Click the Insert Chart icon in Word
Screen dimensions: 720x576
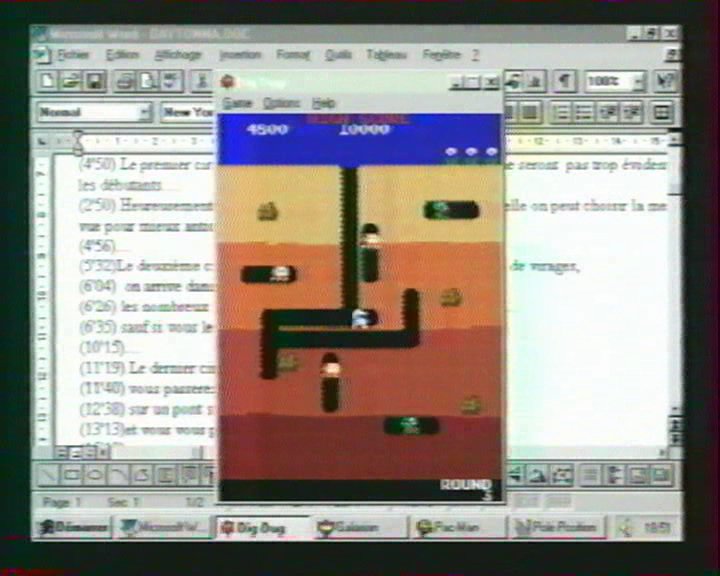535,81
